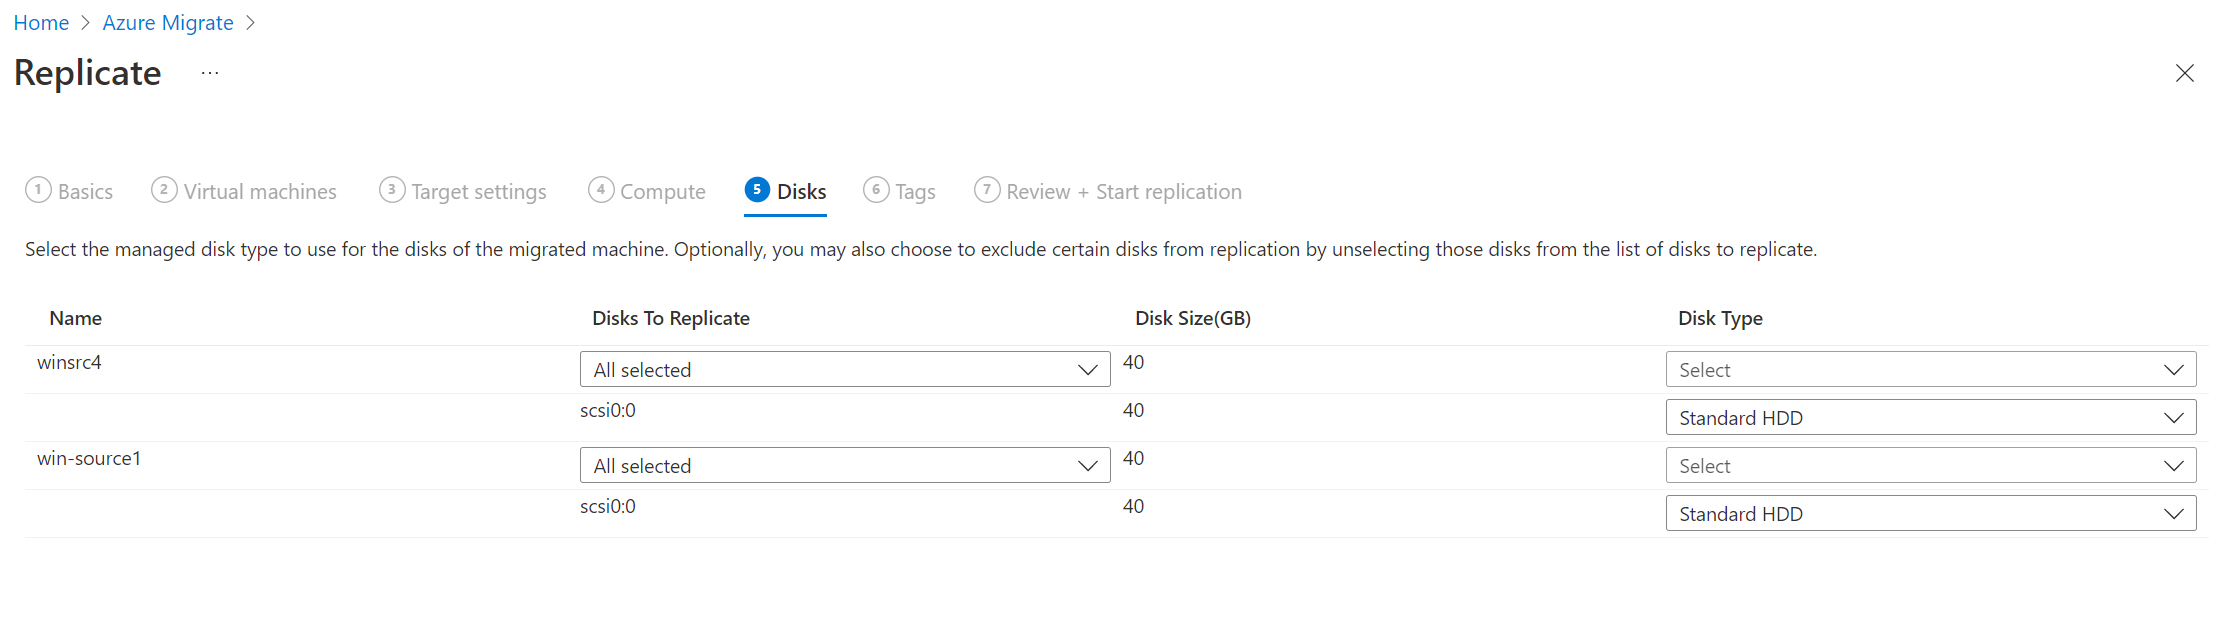Click the step 4 Compute number icon

coord(601,190)
